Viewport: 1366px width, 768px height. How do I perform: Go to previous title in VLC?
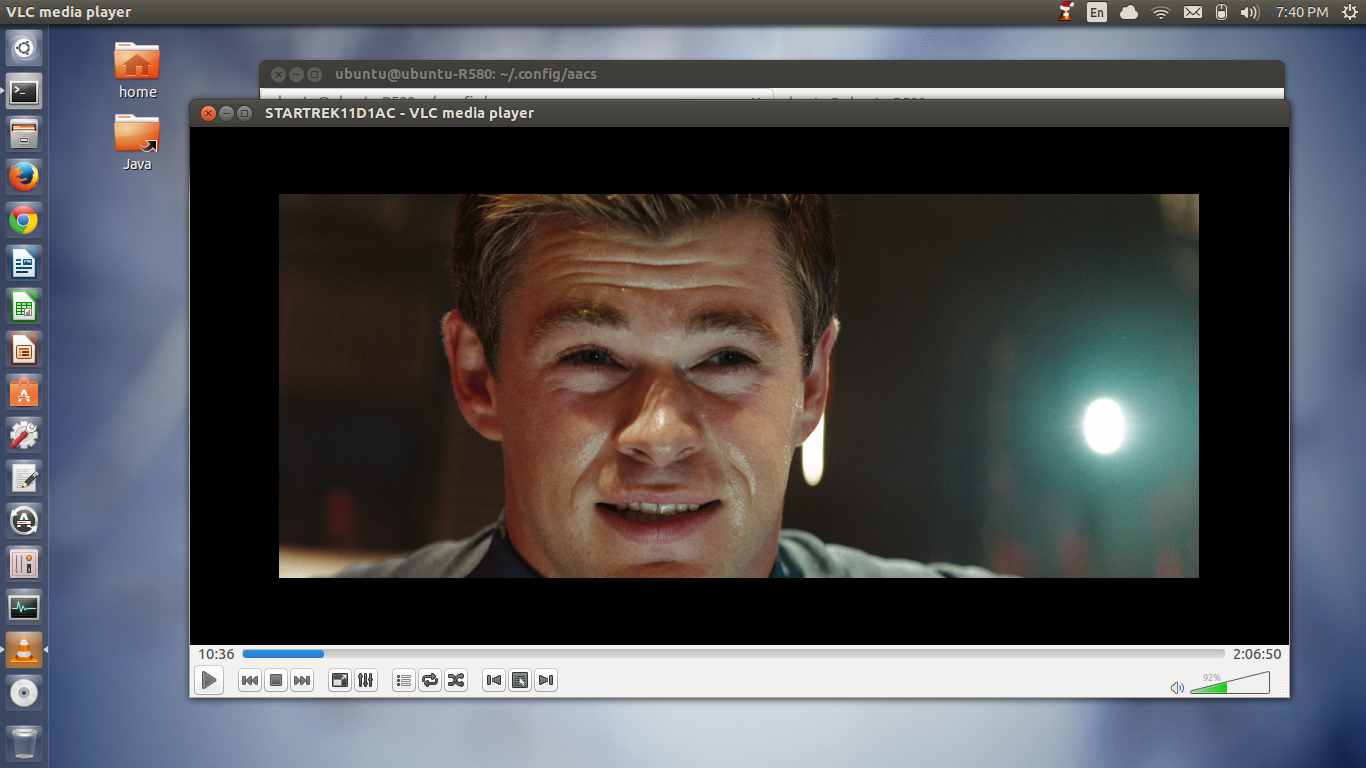[494, 681]
